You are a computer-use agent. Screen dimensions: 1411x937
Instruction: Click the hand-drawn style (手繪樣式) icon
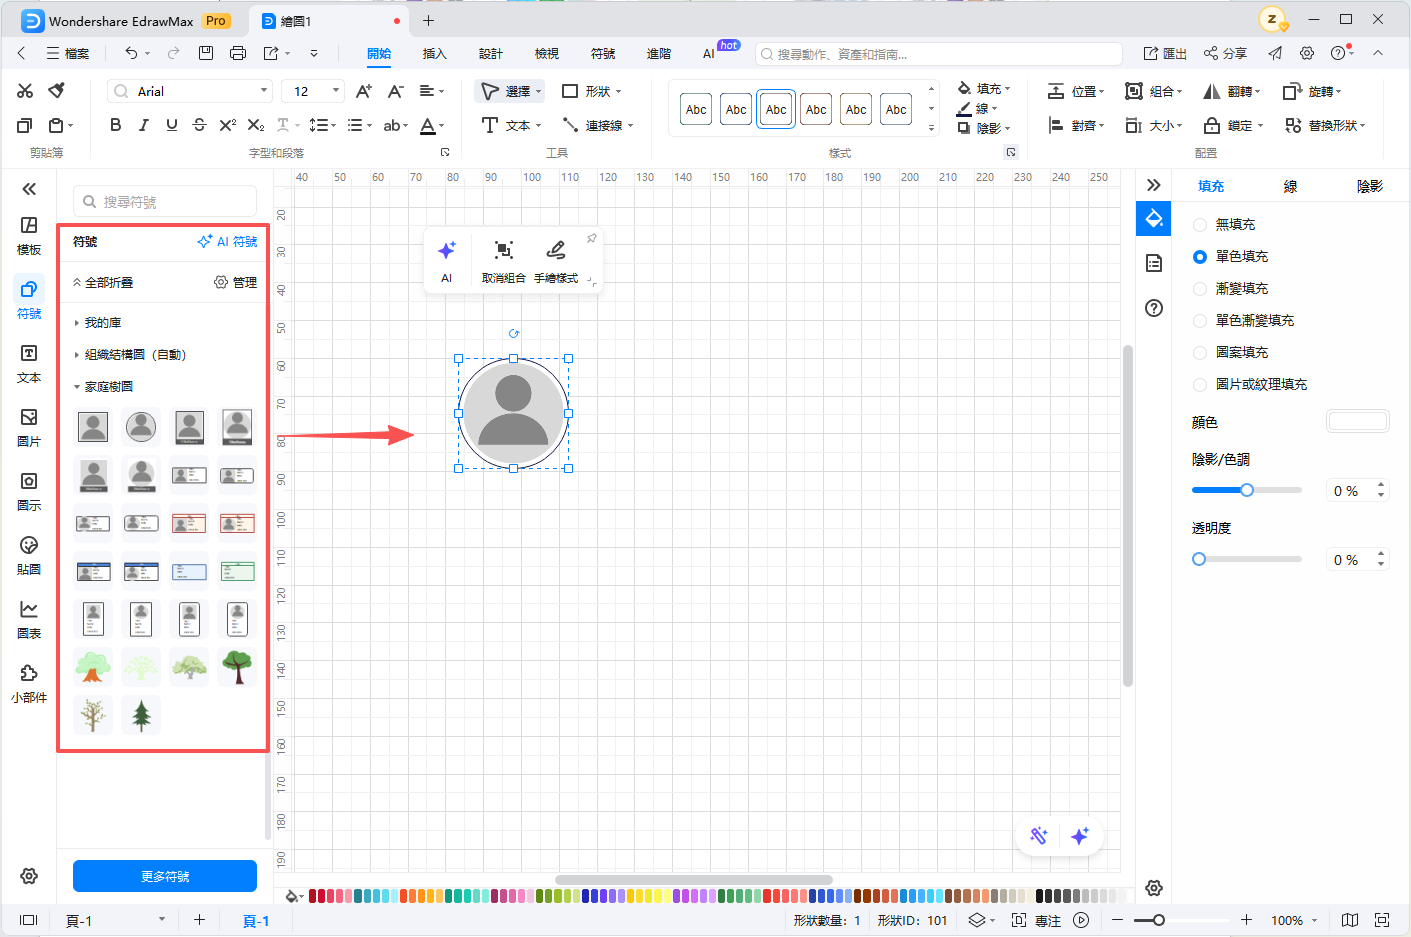coord(556,250)
